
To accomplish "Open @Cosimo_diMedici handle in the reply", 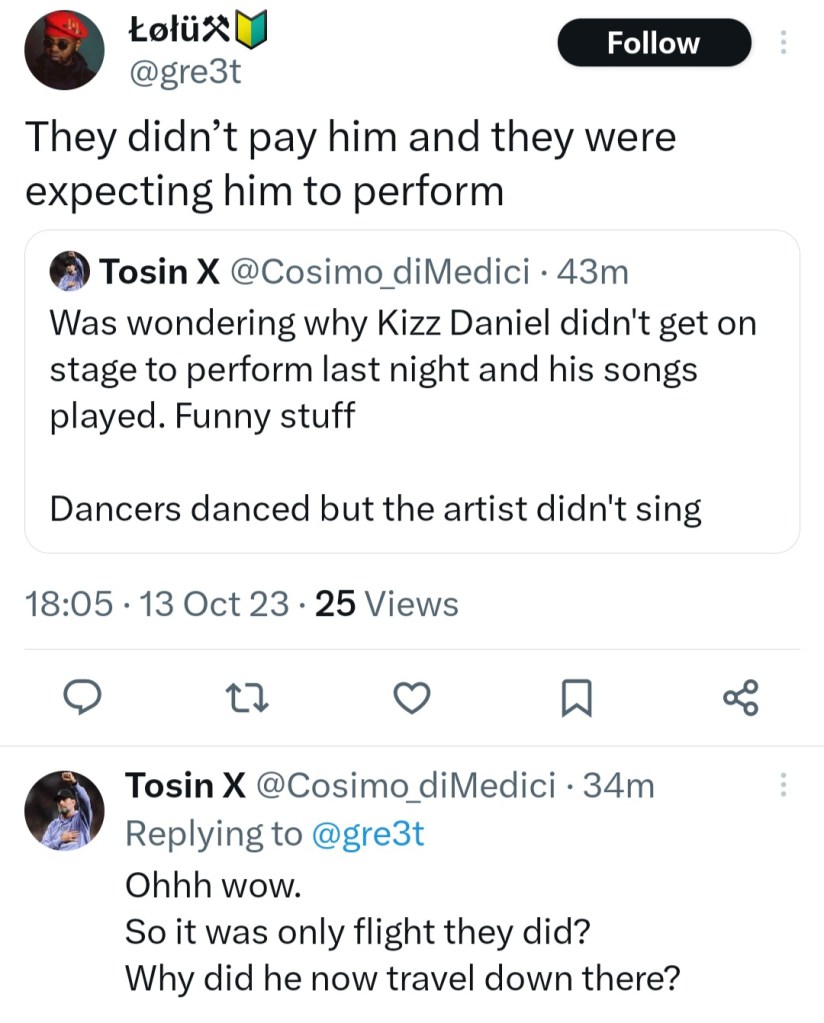I will (x=406, y=786).
